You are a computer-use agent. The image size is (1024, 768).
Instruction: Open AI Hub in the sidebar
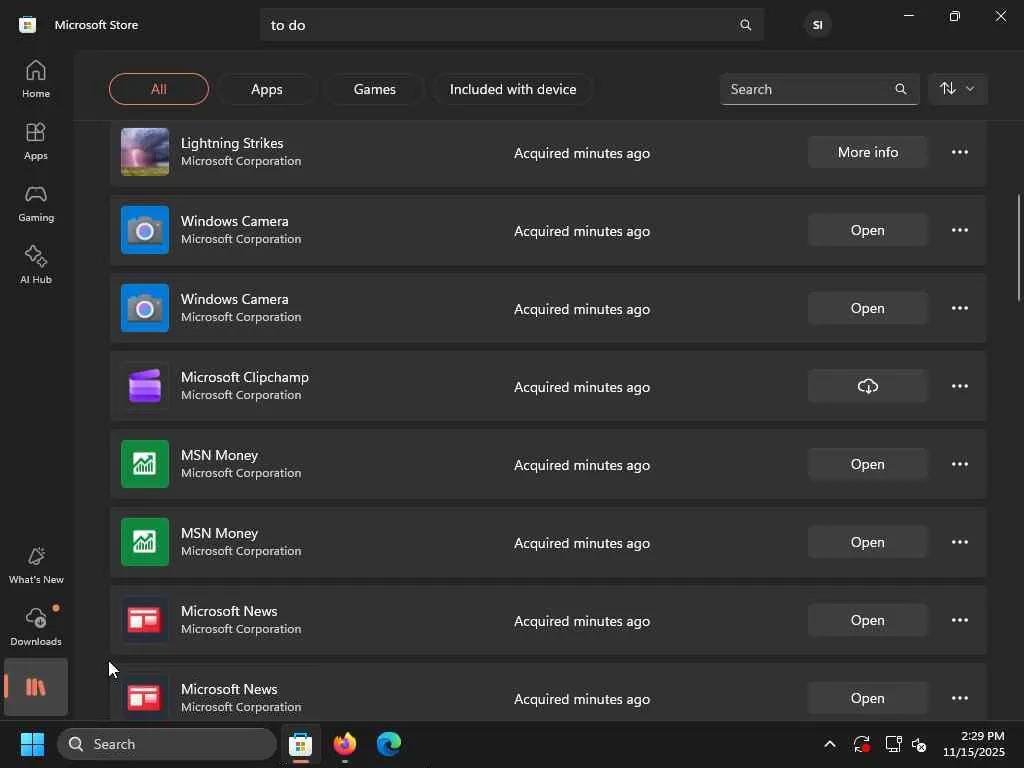click(x=36, y=264)
